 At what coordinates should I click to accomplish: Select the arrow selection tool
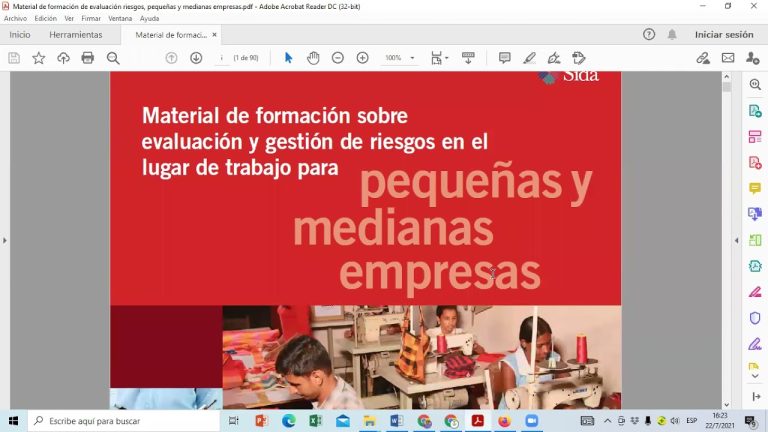click(288, 58)
